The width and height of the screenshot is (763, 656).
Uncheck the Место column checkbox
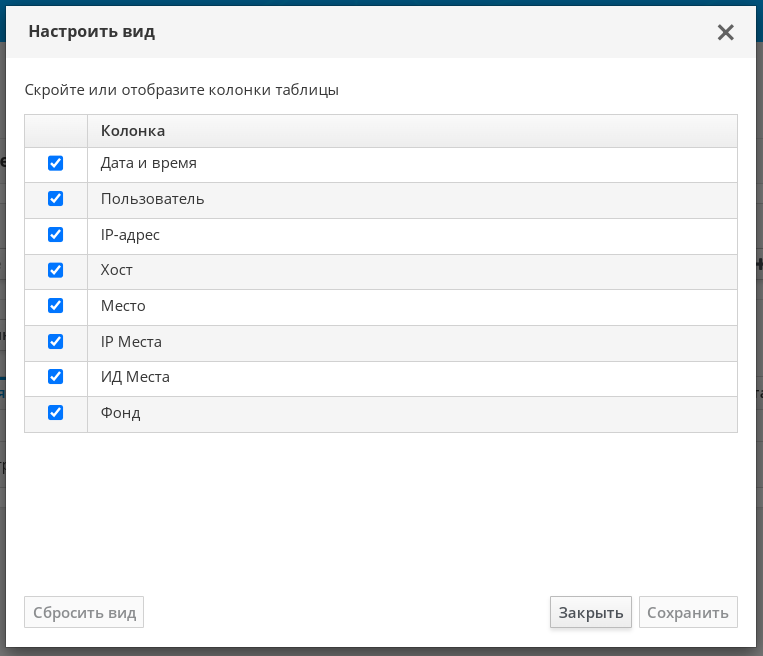pos(56,306)
